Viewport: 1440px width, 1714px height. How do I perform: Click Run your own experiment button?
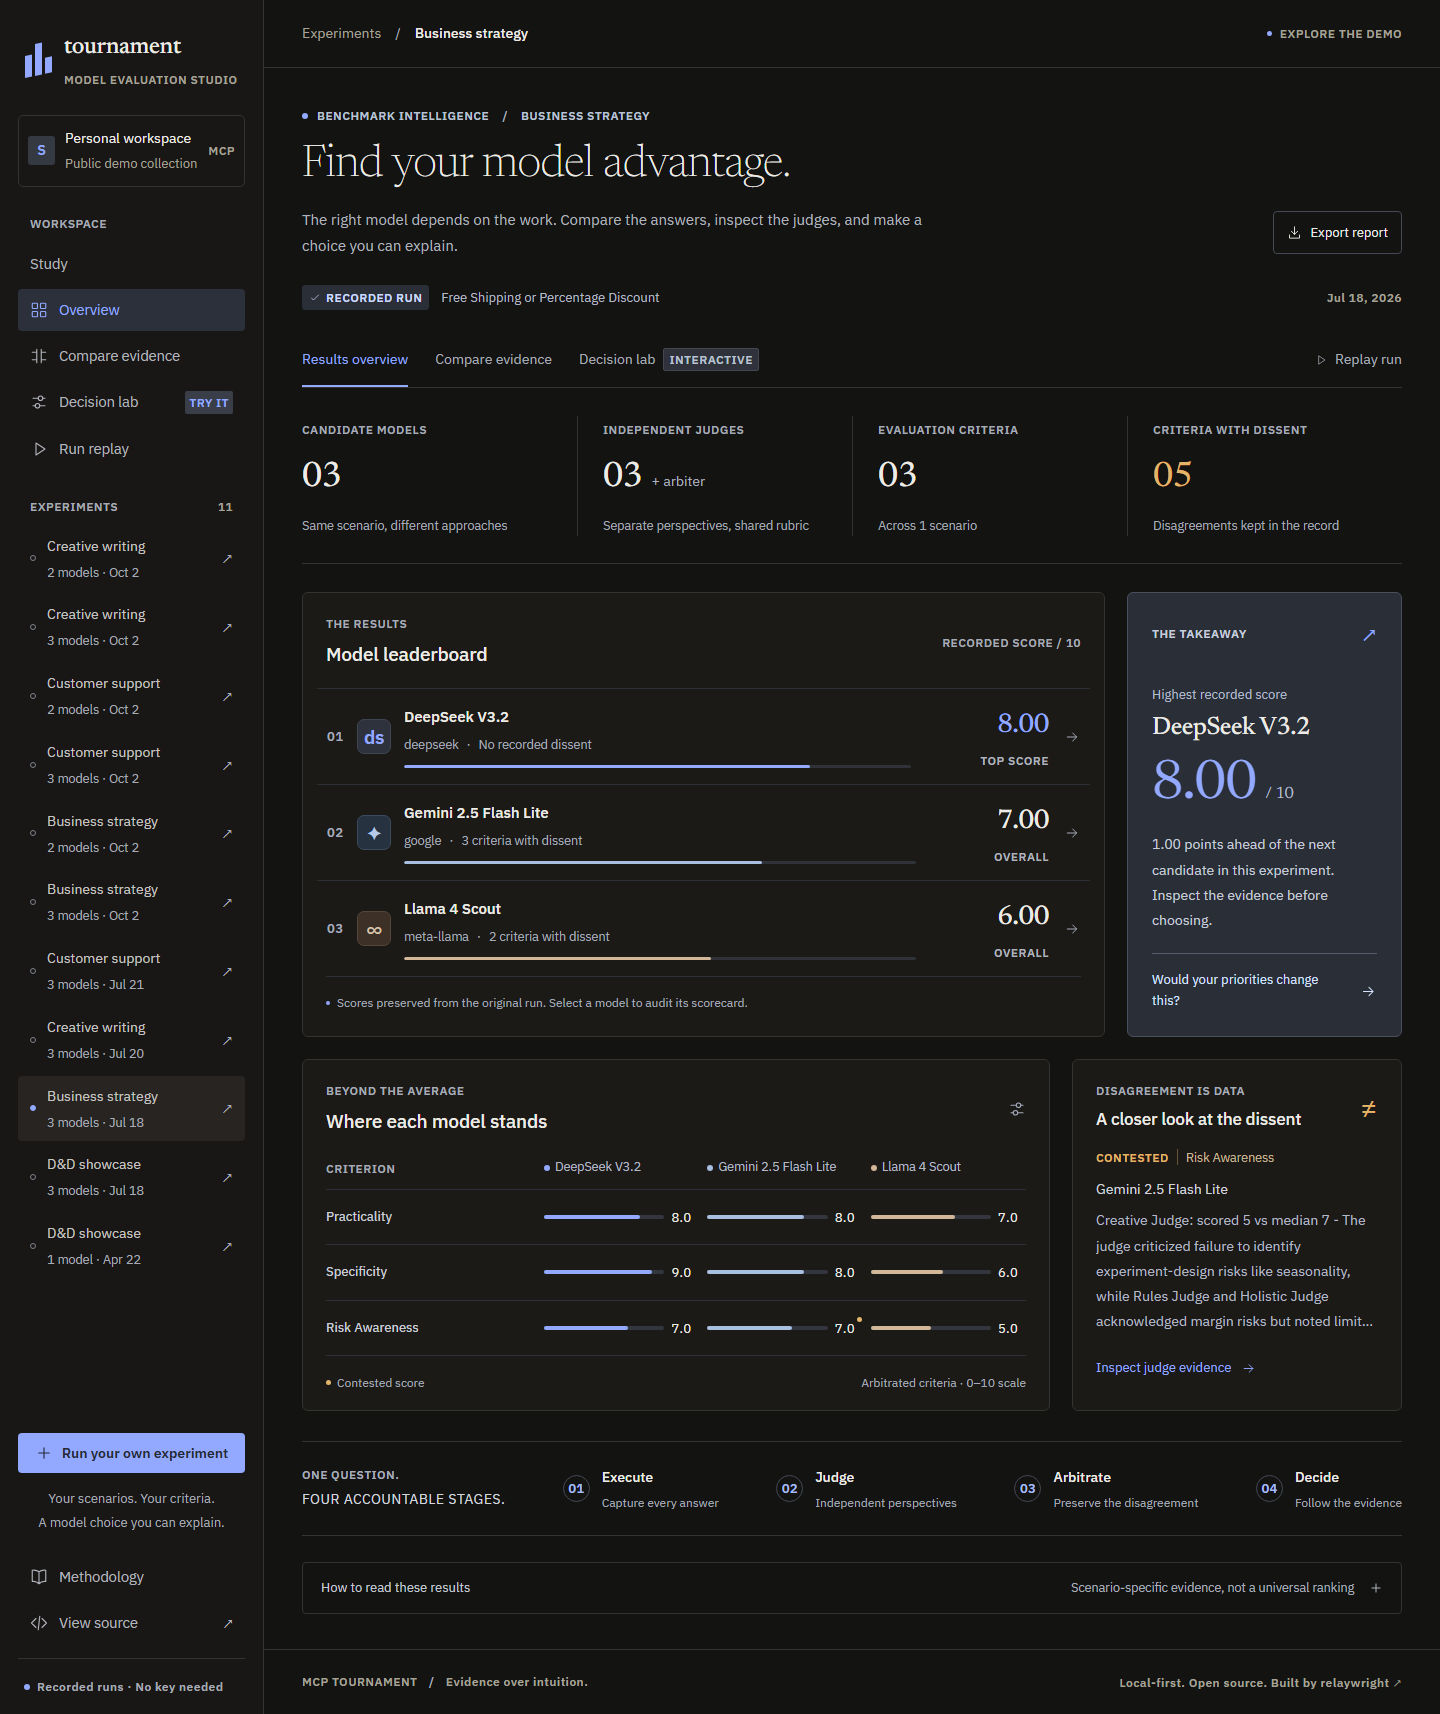coord(131,1453)
